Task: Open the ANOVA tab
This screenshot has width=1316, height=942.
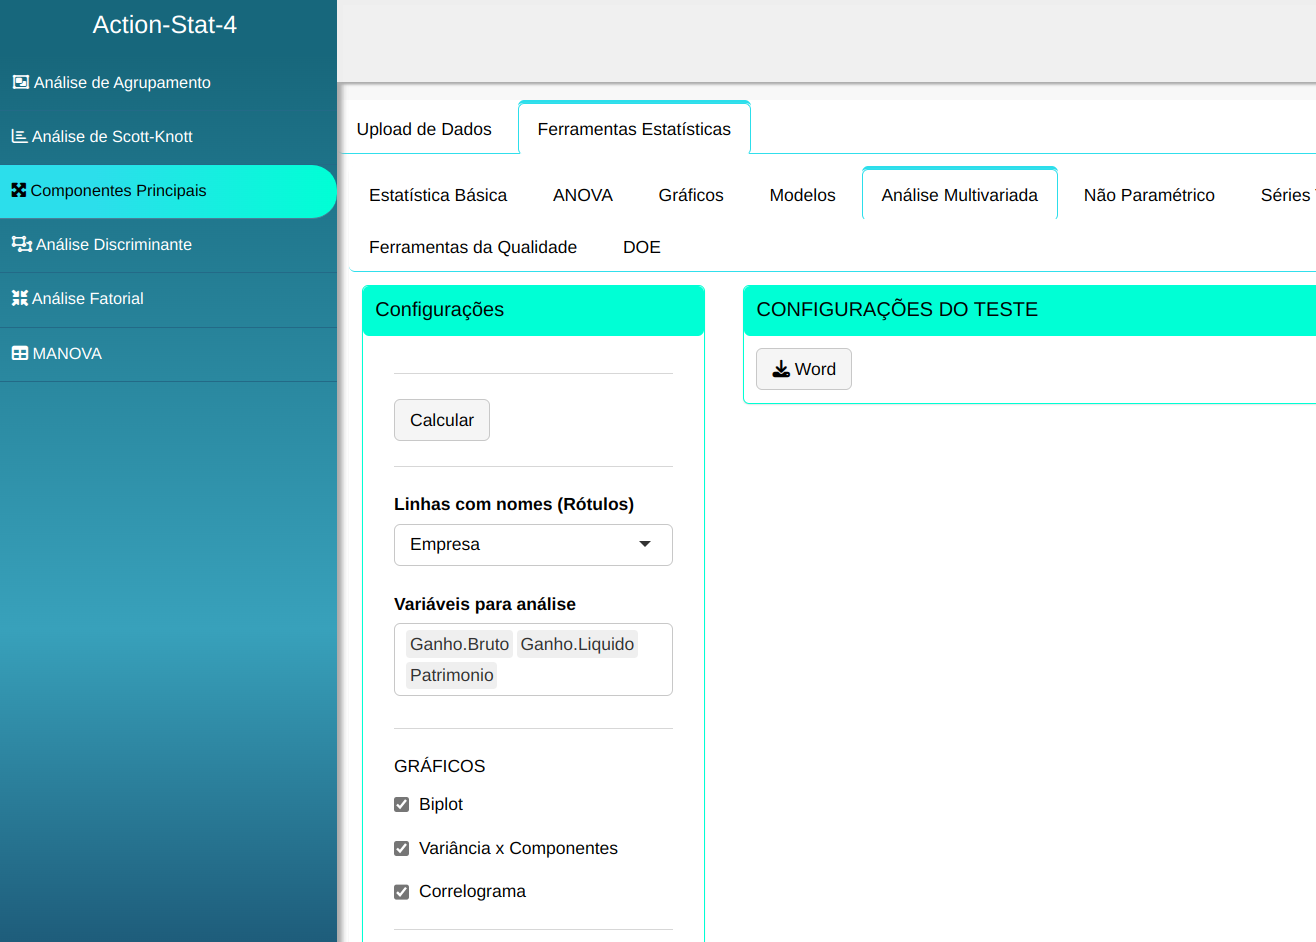Action: click(x=582, y=195)
